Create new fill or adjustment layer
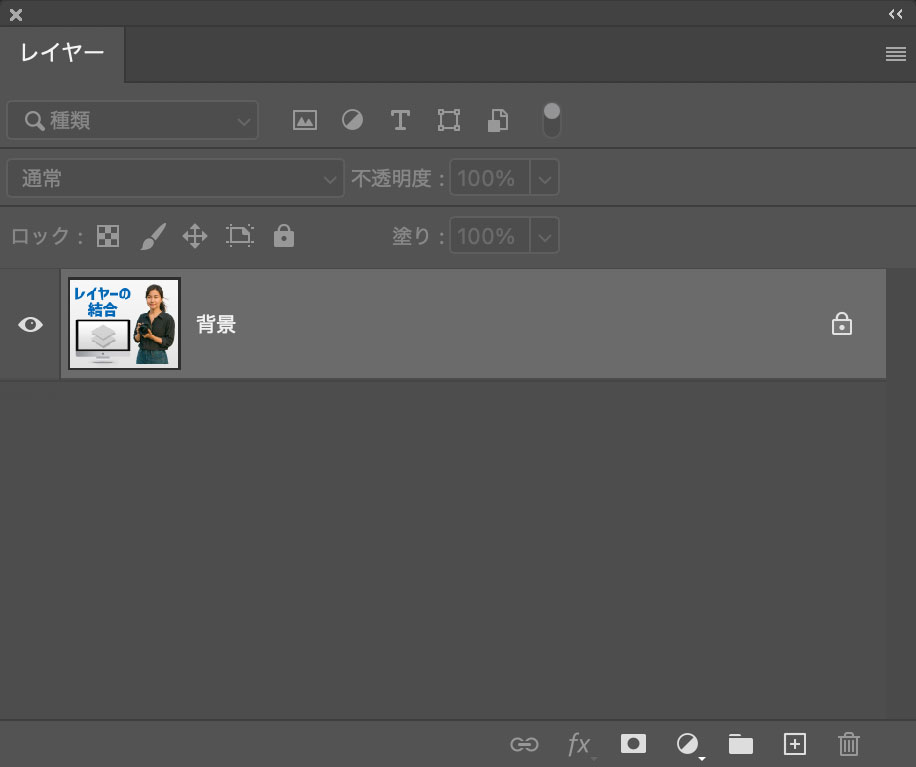916x767 pixels. [688, 744]
